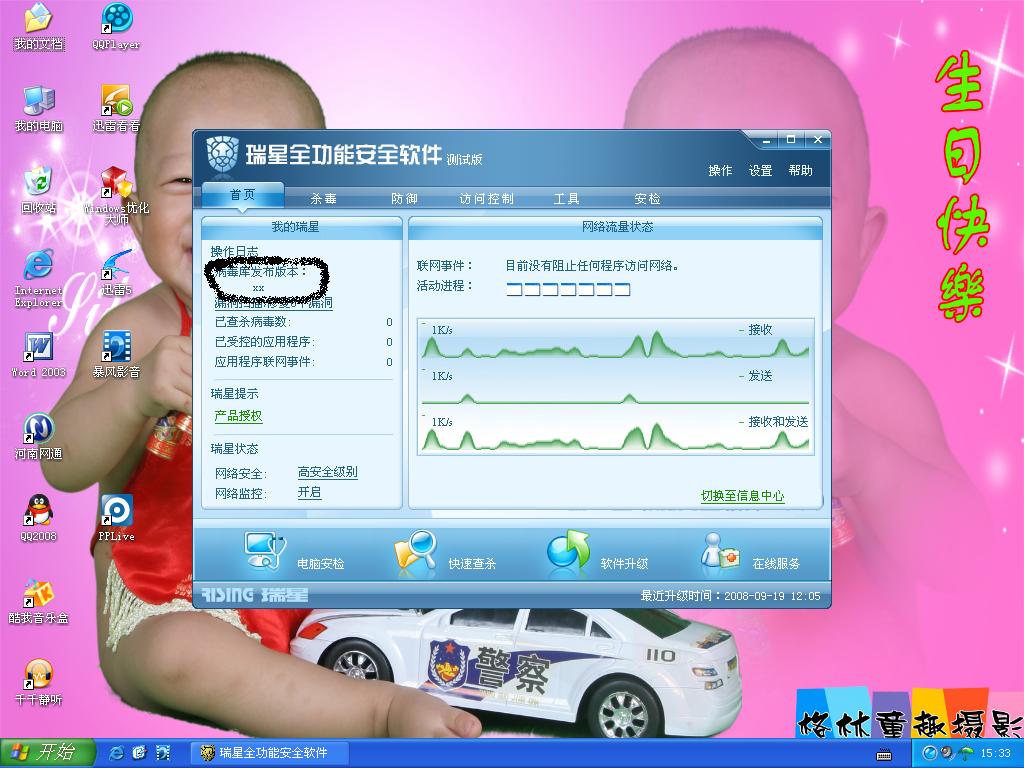This screenshot has width=1024, height=768.
Task: Click 瑞星全功能安全软件 taskbar button
Action: pyautogui.click(x=268, y=753)
